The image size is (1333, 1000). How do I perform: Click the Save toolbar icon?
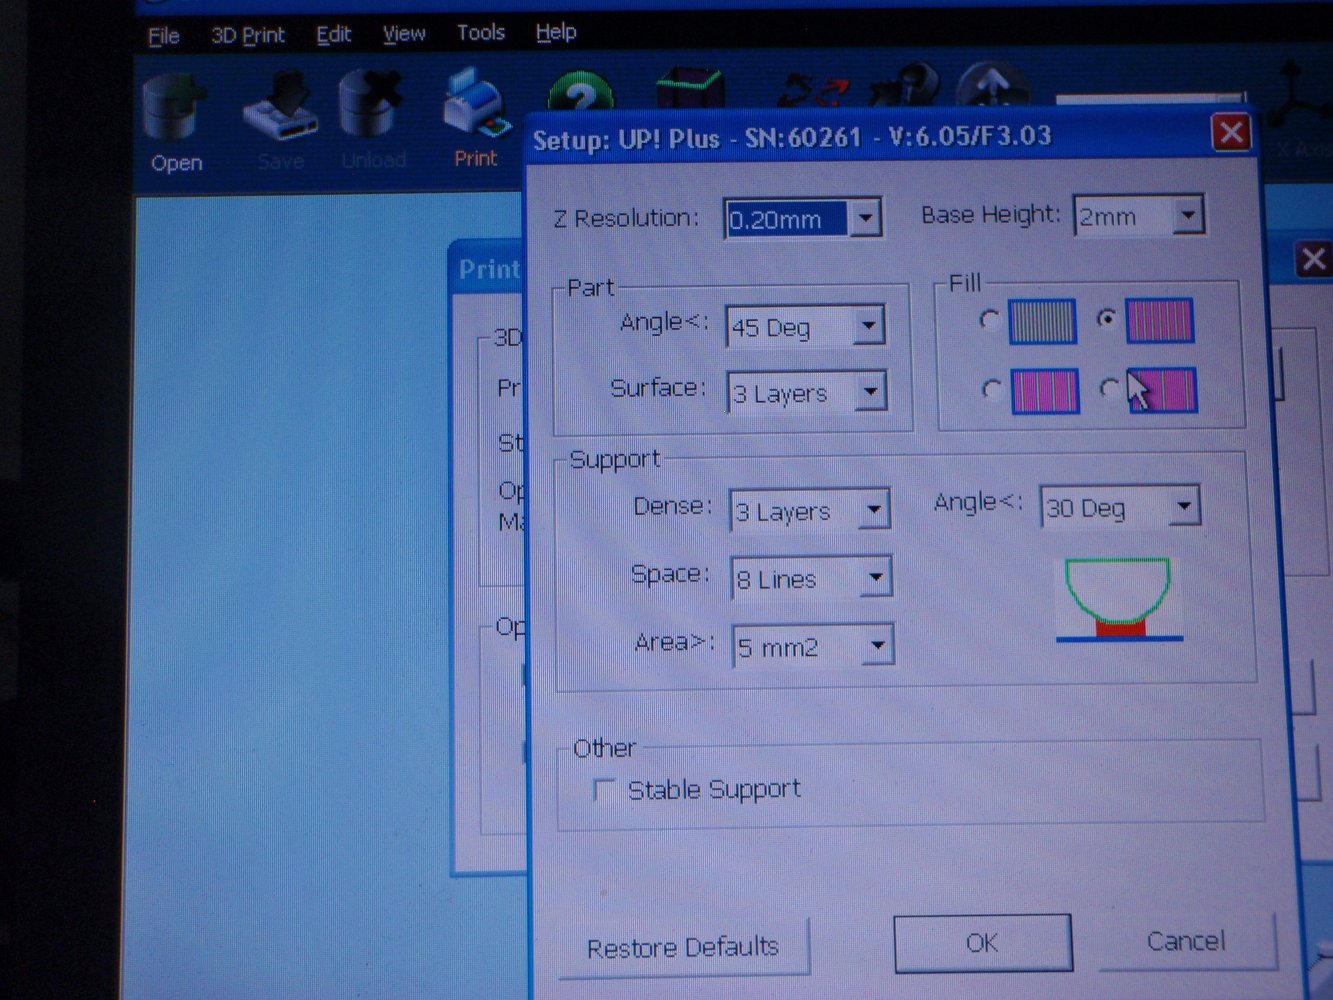tap(281, 108)
